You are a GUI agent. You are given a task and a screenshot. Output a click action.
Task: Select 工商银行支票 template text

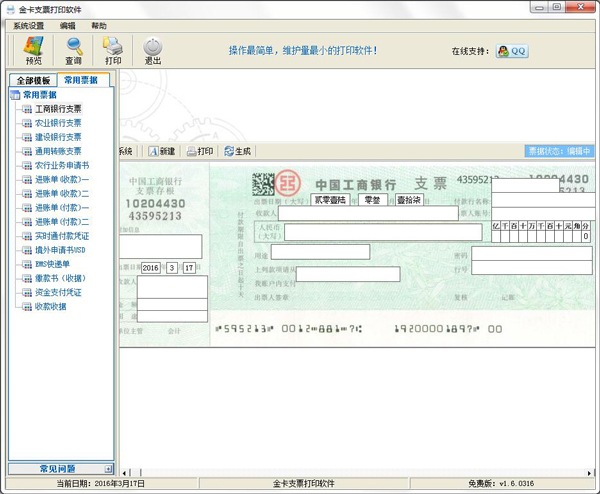pyautogui.click(x=58, y=109)
